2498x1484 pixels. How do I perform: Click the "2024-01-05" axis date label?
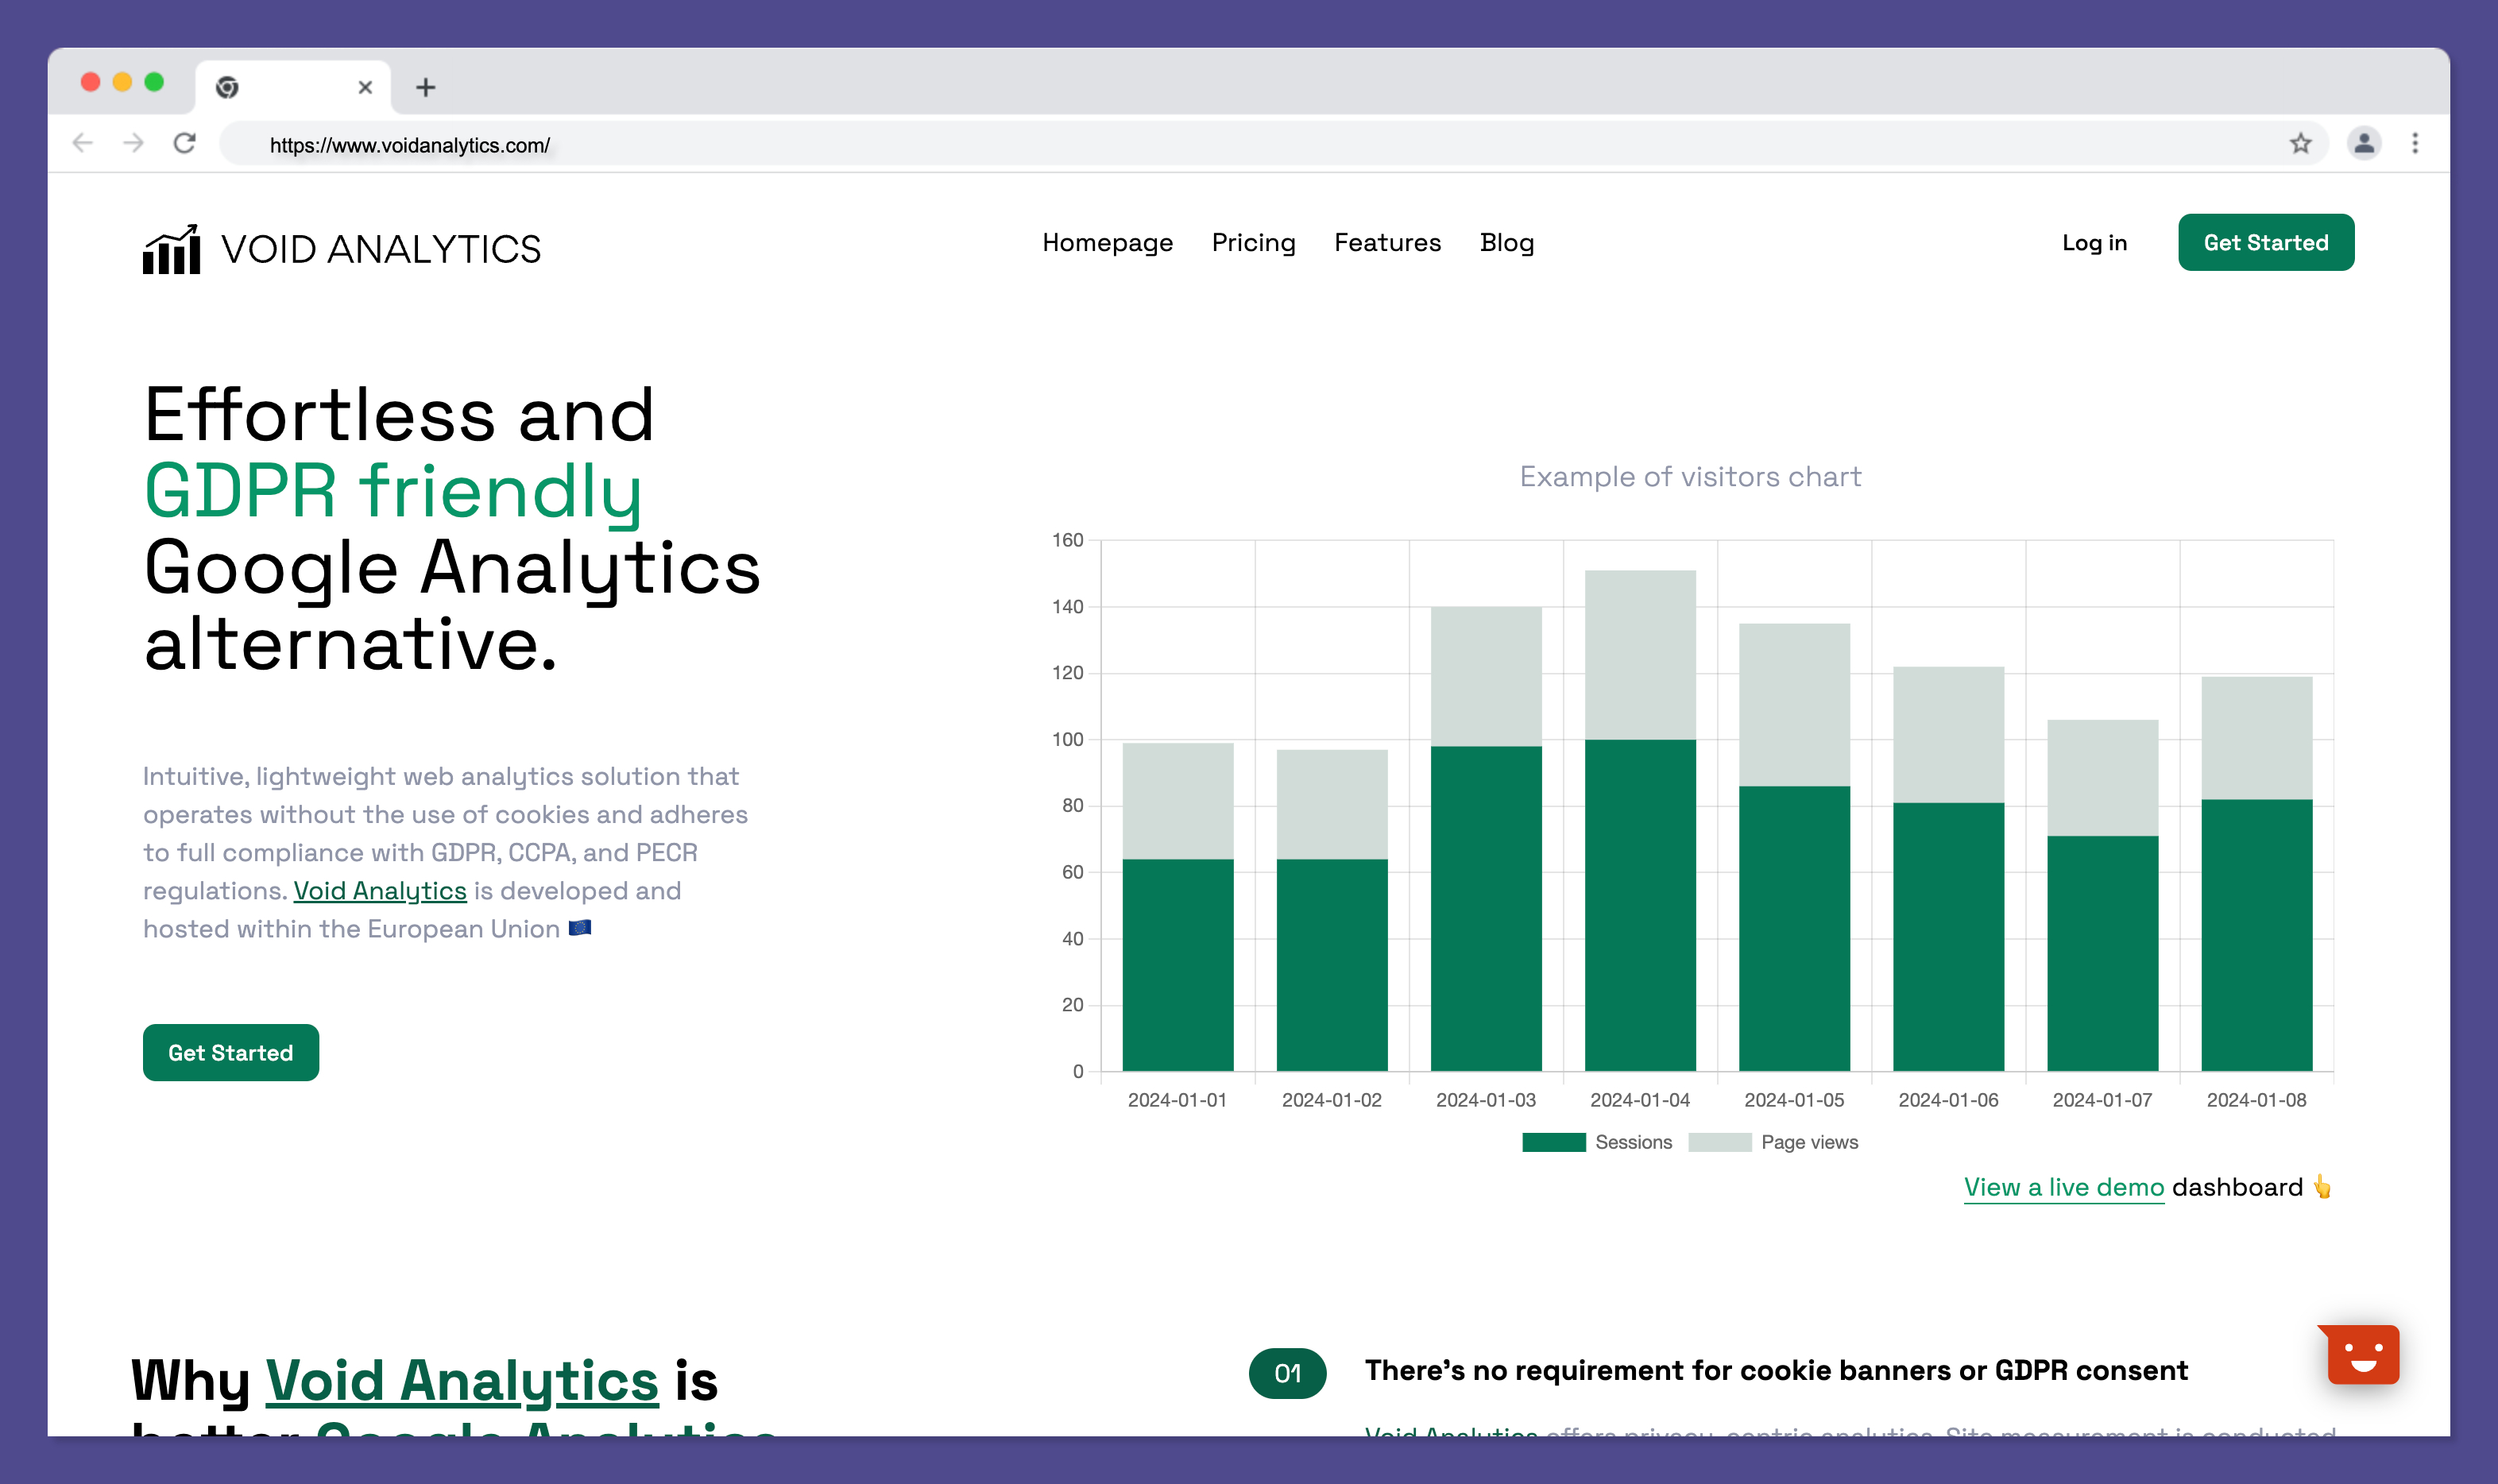[x=1794, y=1100]
